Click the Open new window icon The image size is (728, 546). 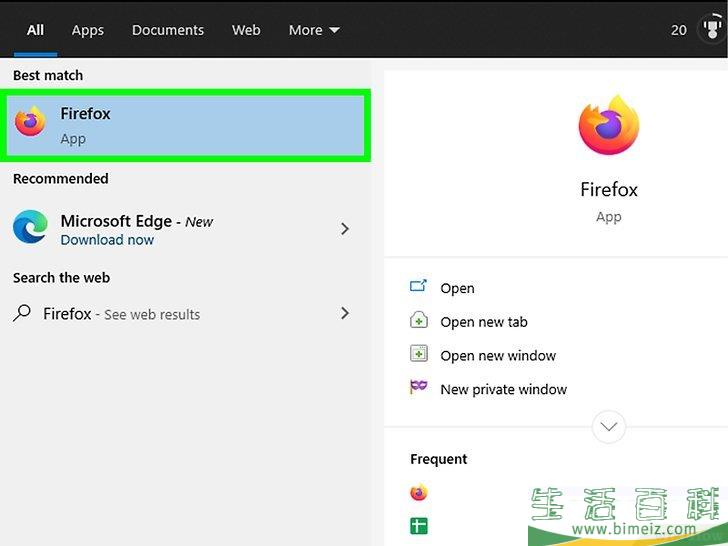tap(419, 354)
